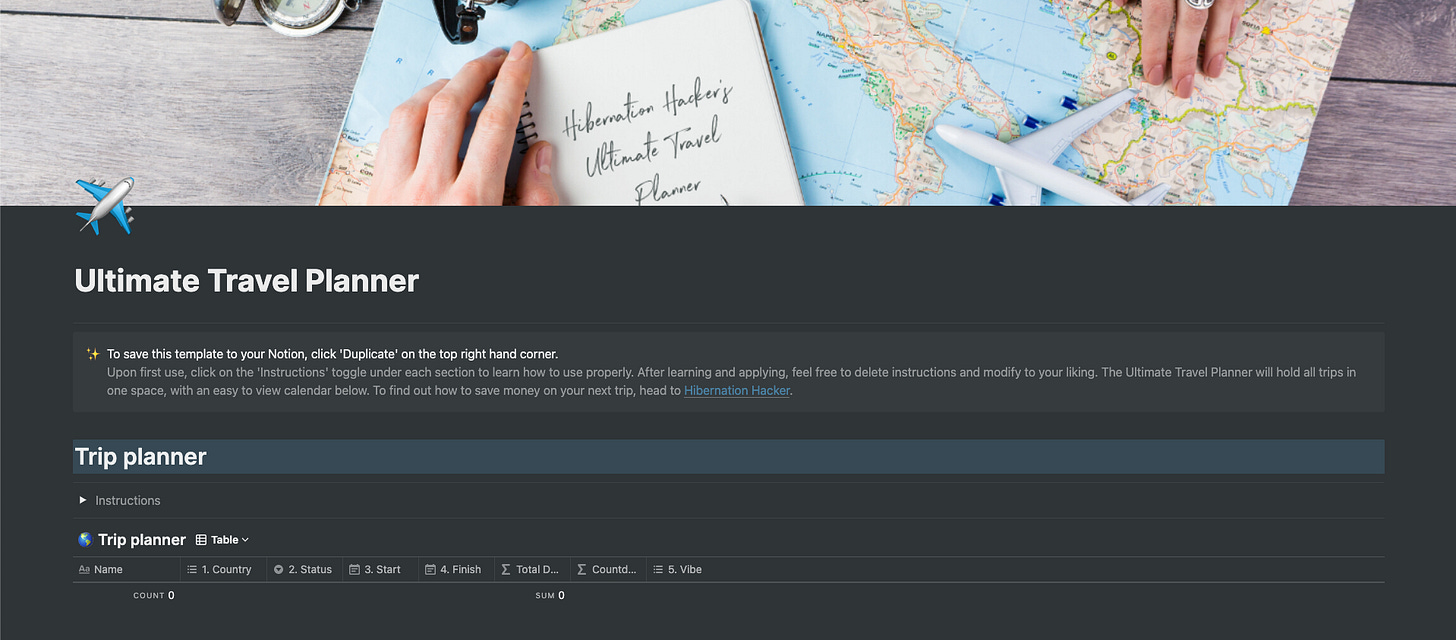Open the Hibernation Hacker link
The height and width of the screenshot is (640, 1456).
[737, 391]
